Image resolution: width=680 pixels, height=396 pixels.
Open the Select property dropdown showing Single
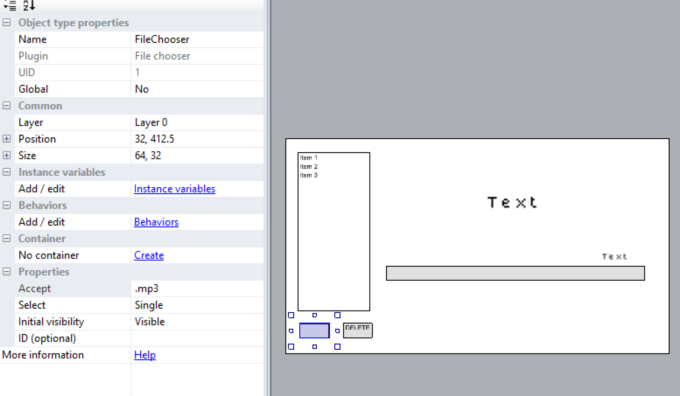pyautogui.click(x=197, y=305)
